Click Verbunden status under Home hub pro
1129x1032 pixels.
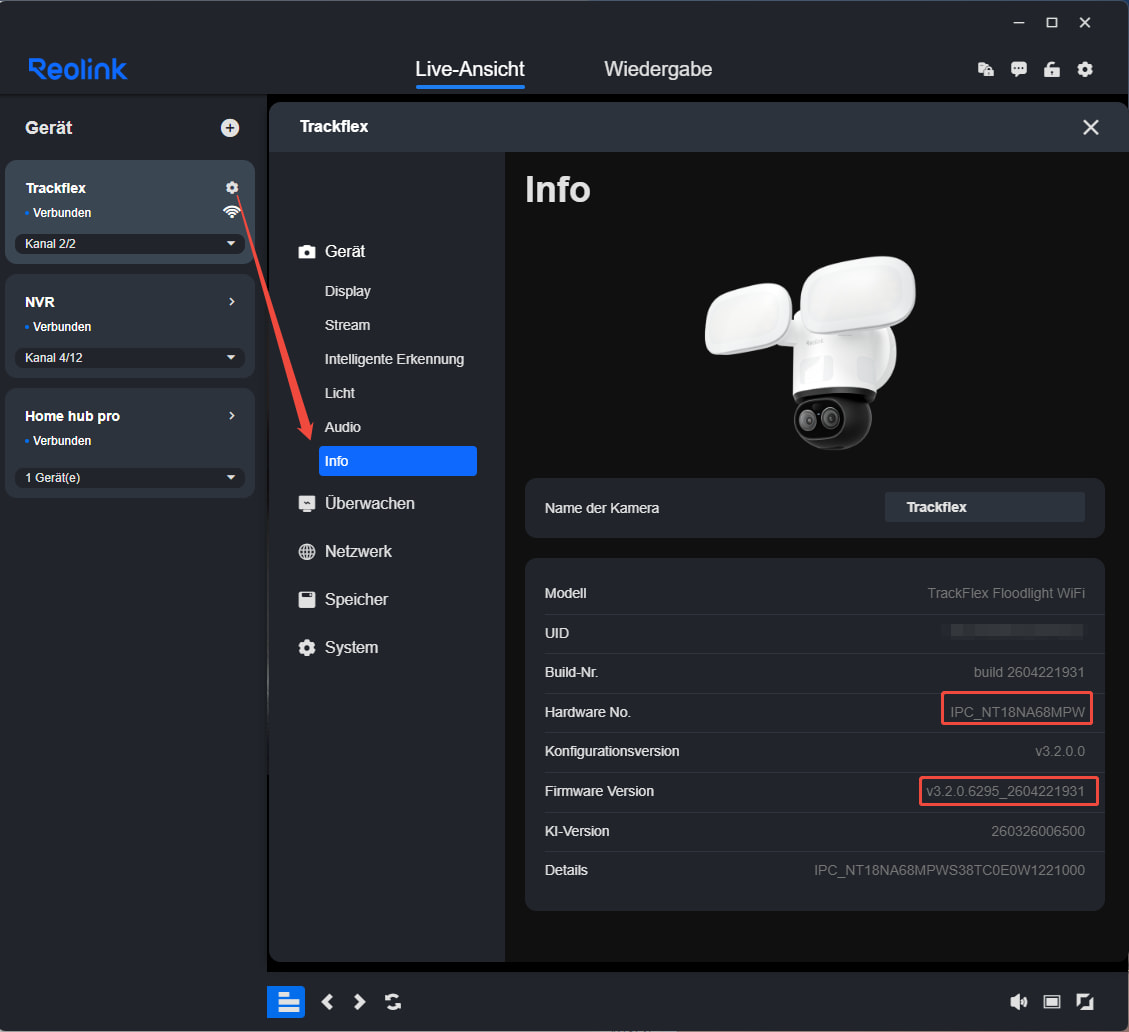[x=62, y=440]
